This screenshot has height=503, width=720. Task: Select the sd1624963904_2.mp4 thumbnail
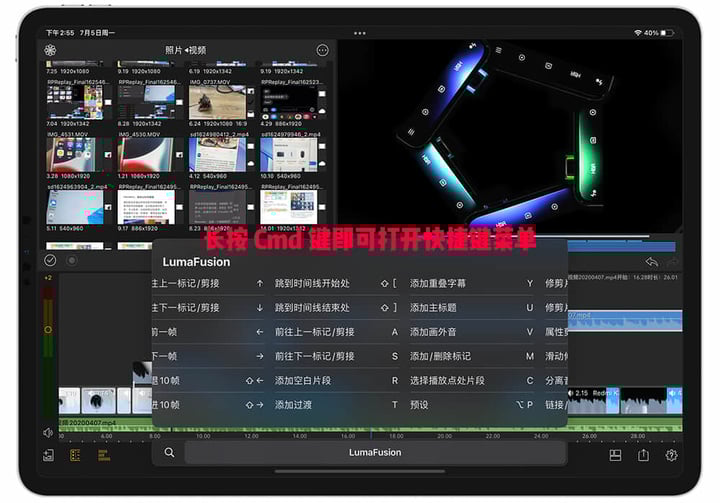tap(75, 207)
